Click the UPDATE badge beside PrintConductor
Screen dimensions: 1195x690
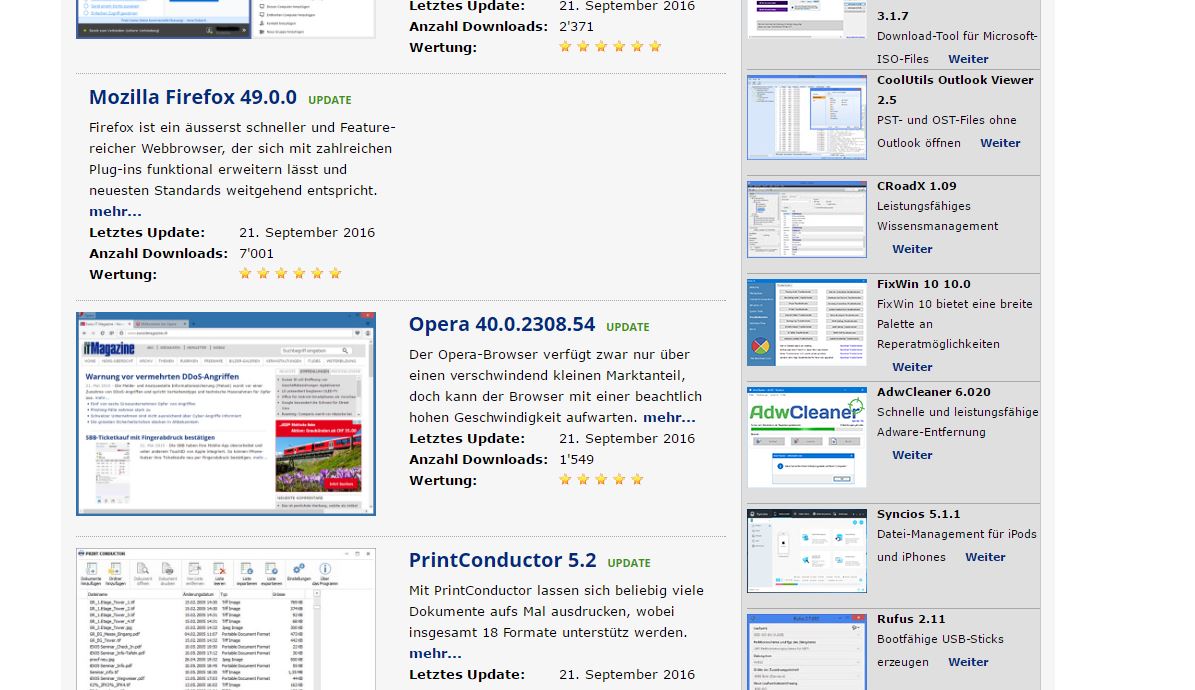pos(629,563)
